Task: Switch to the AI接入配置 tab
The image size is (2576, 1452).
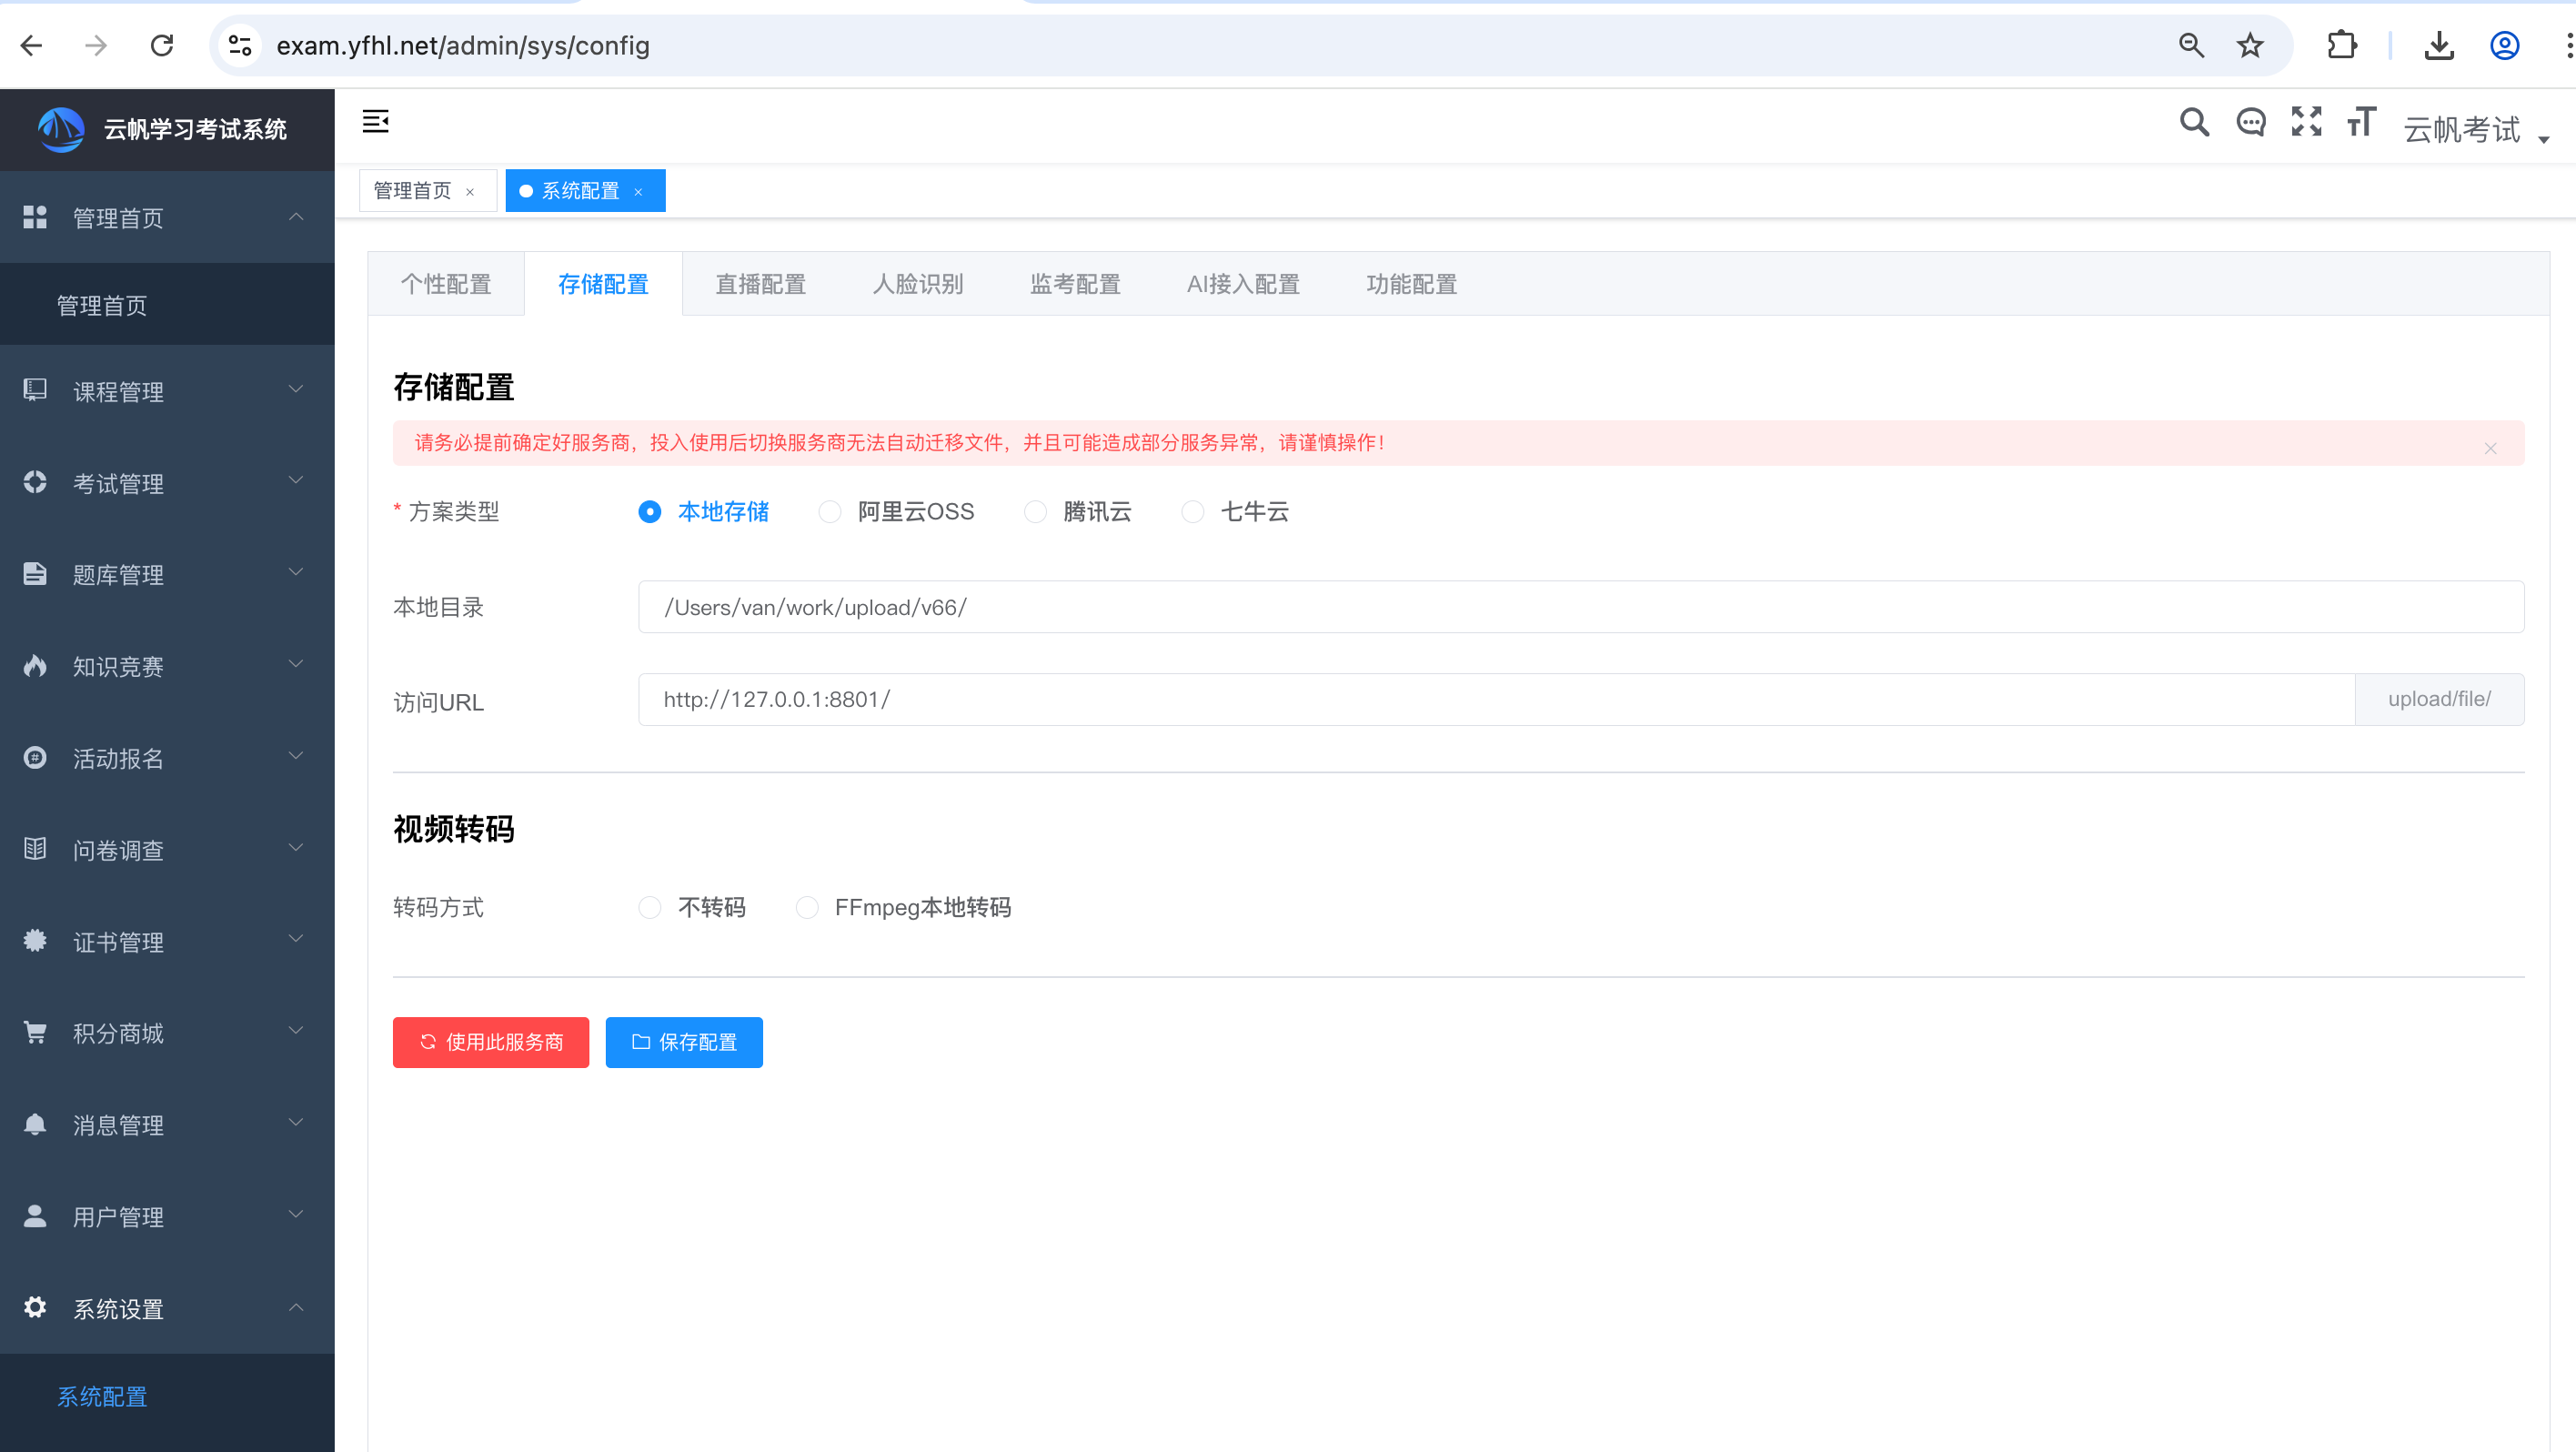Action: [x=1243, y=284]
